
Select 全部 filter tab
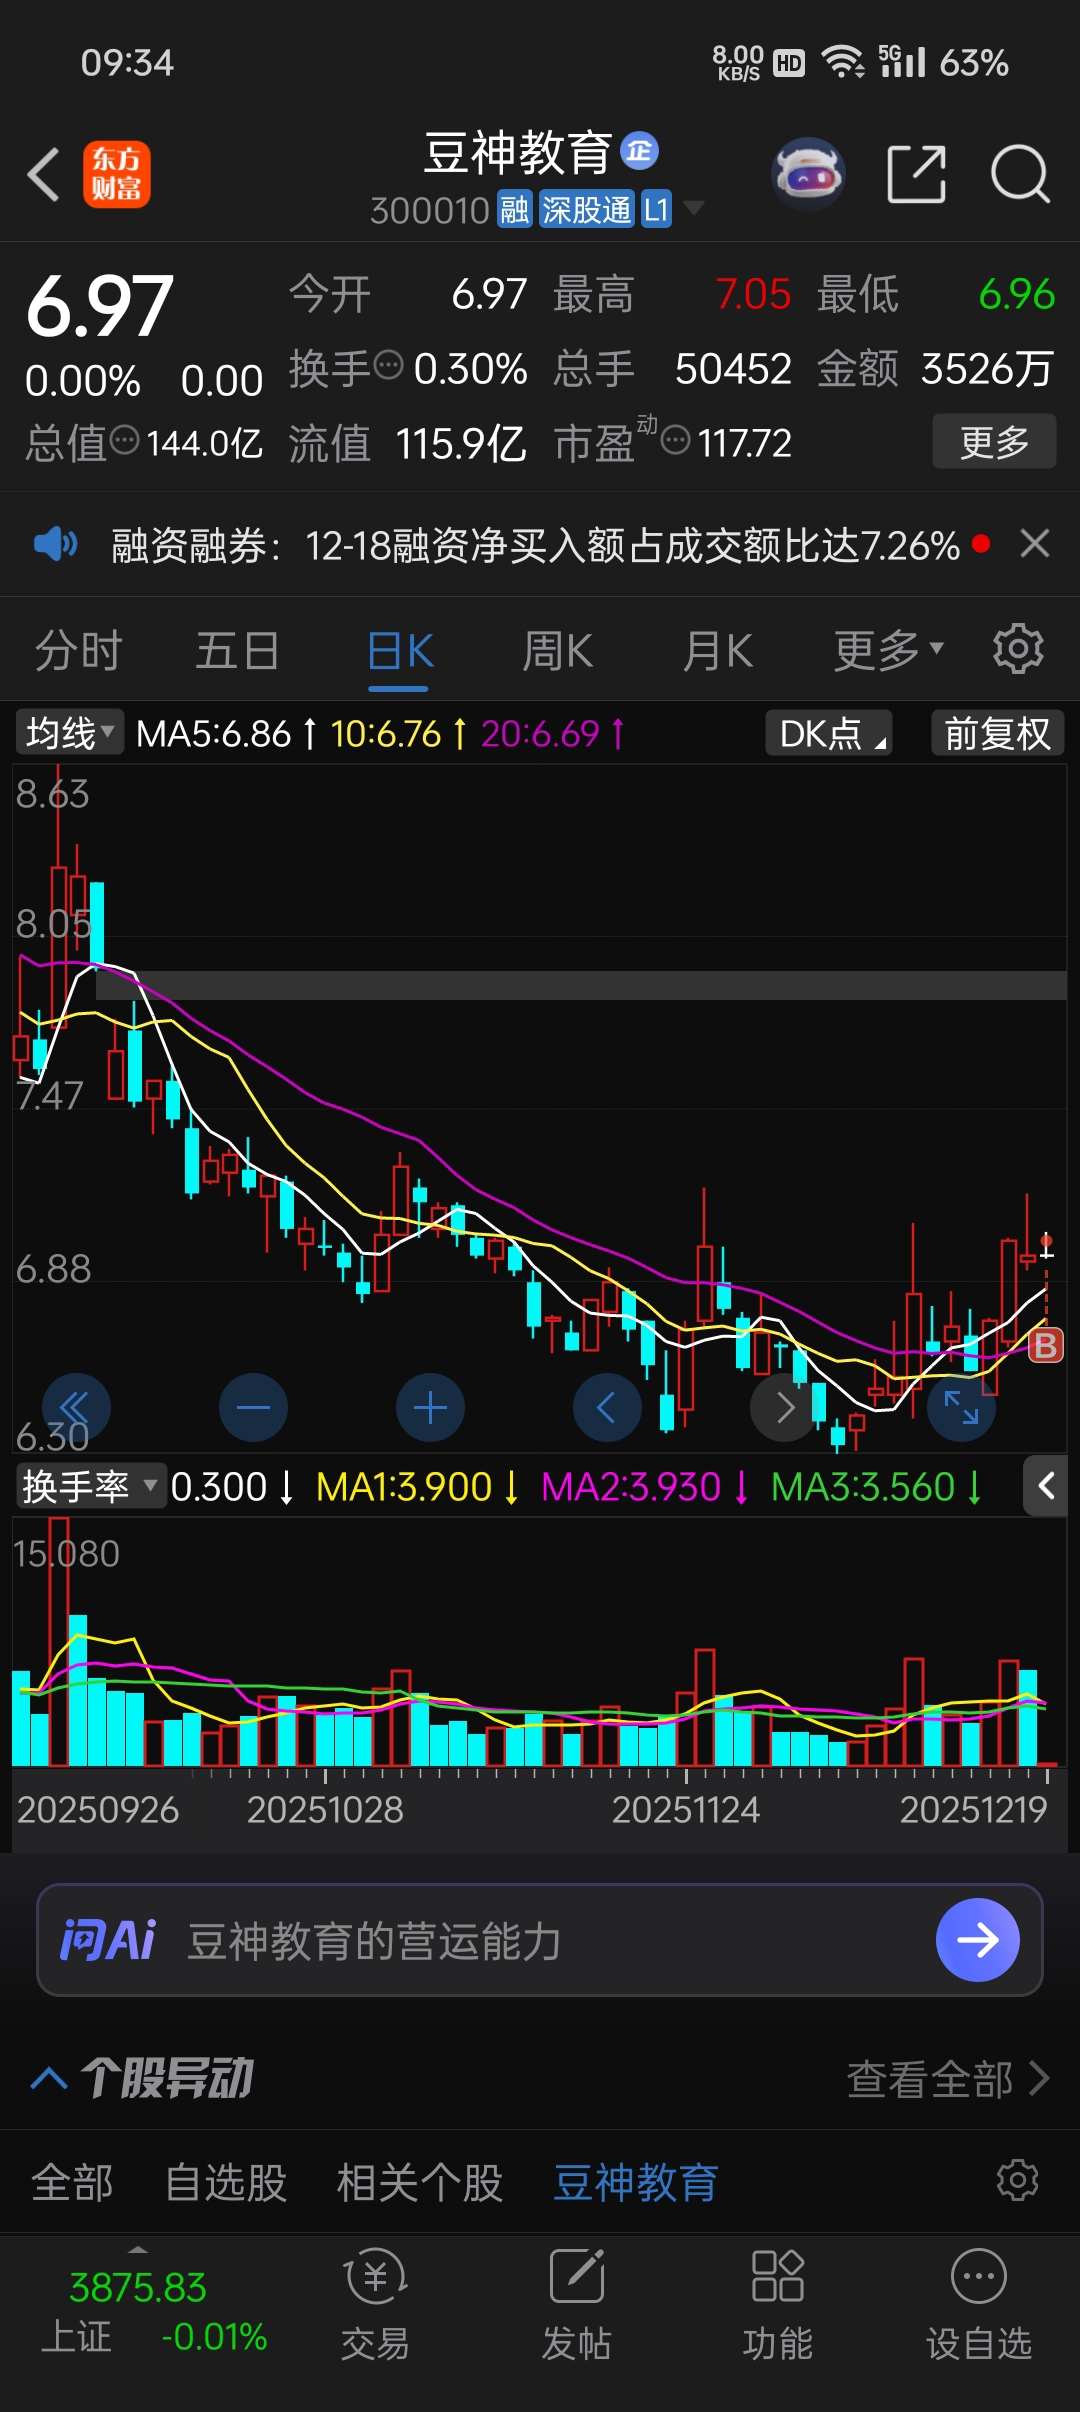tap(72, 2181)
